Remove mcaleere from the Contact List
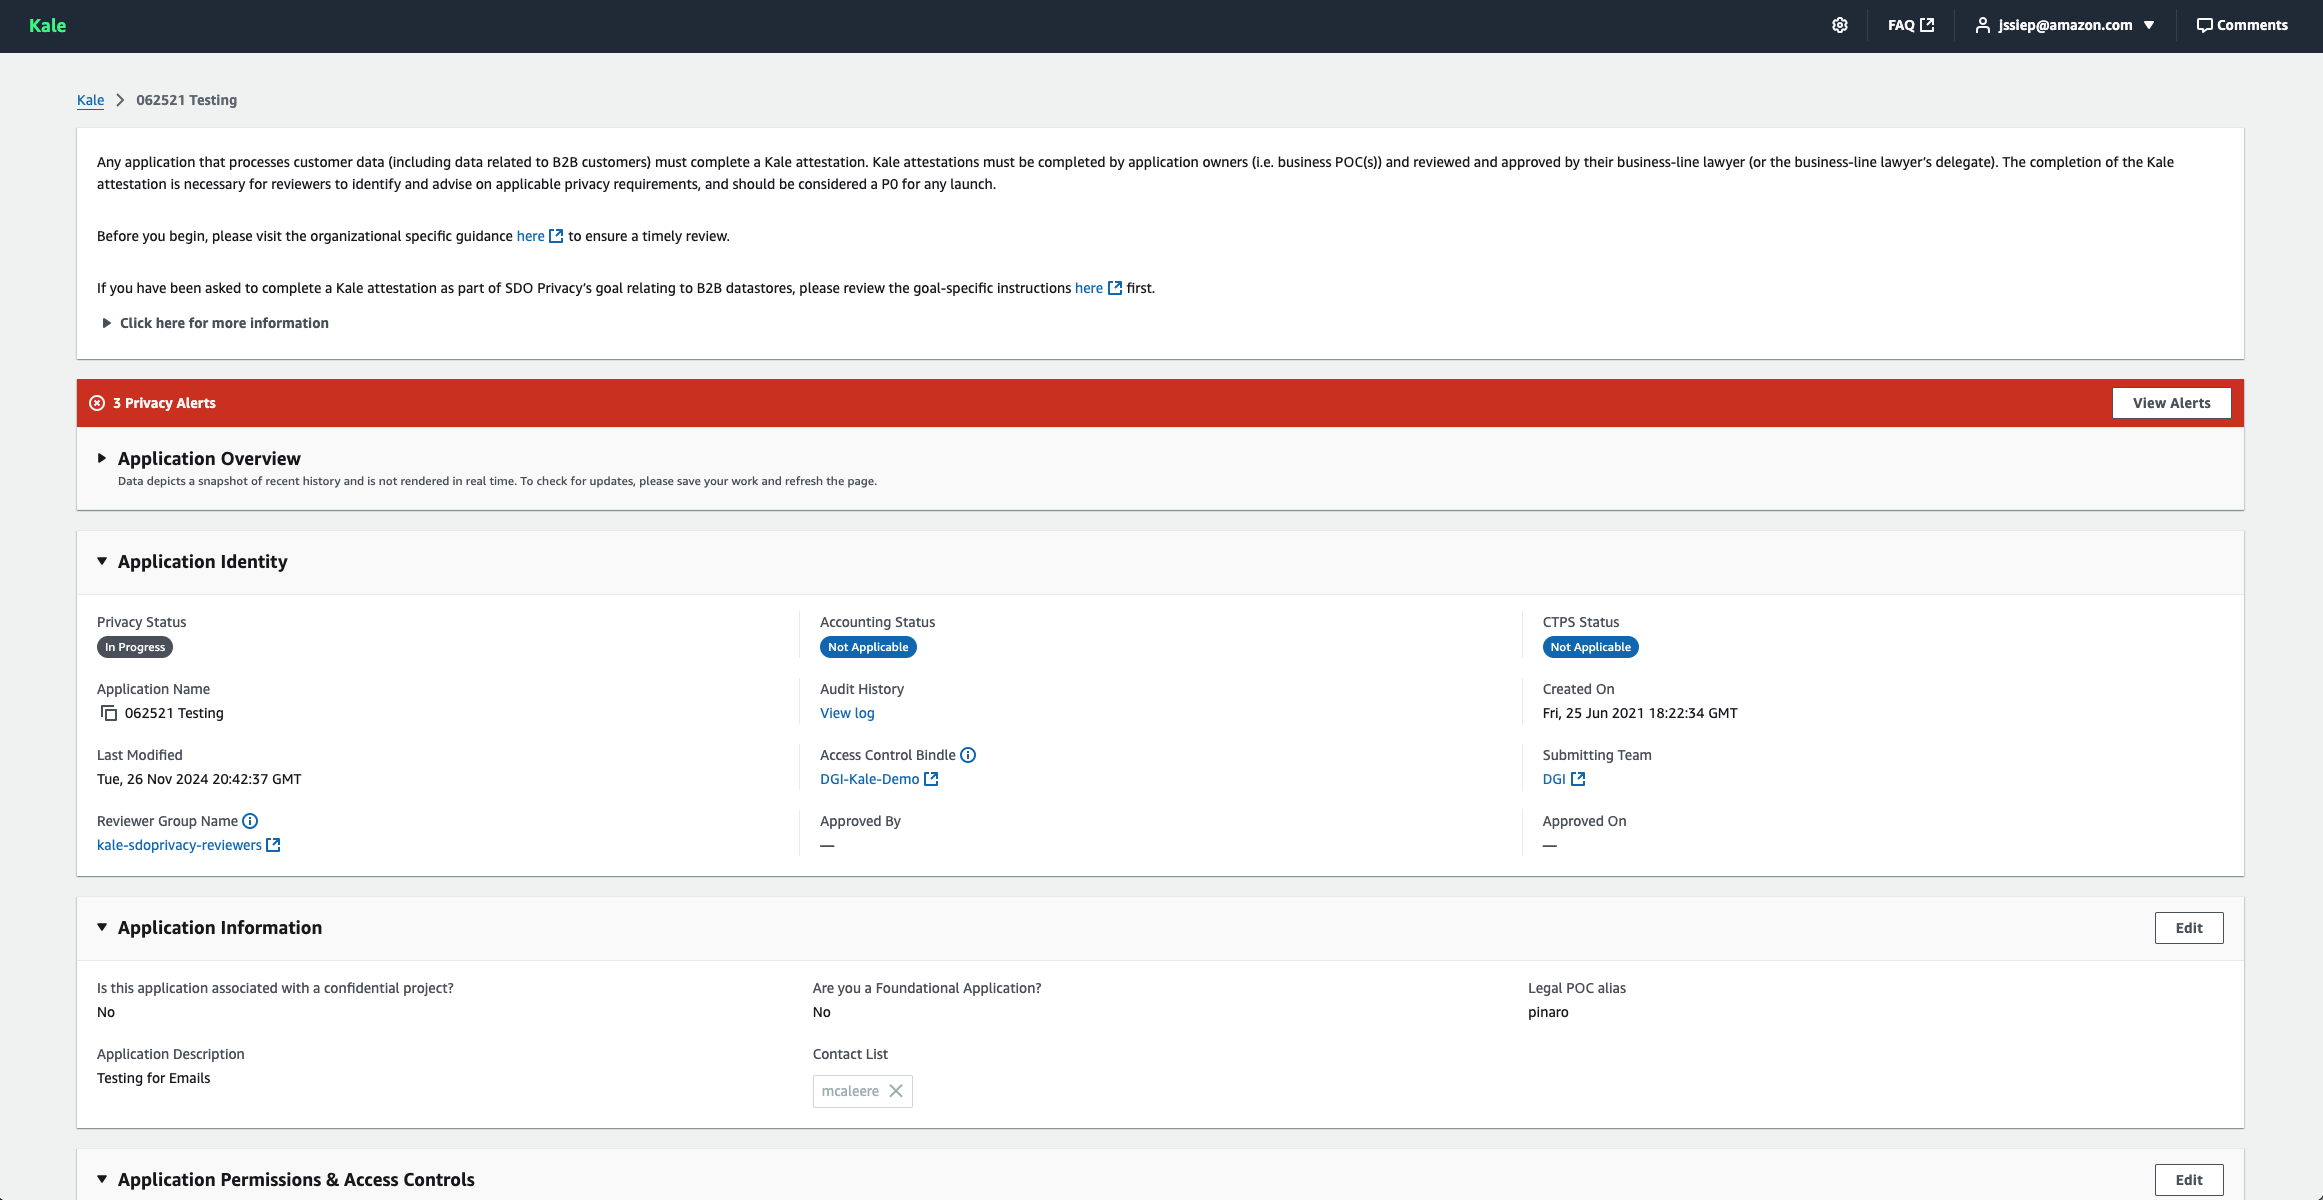 click(896, 1091)
